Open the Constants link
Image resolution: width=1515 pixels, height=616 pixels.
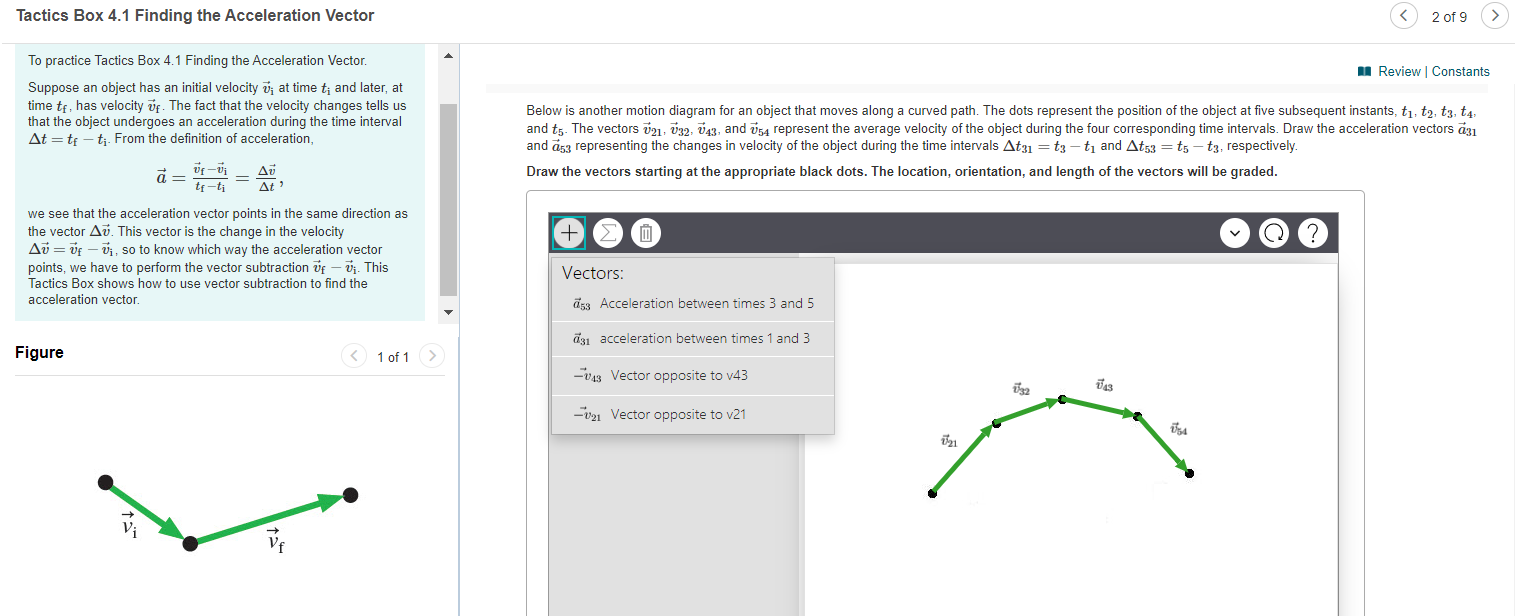1461,71
